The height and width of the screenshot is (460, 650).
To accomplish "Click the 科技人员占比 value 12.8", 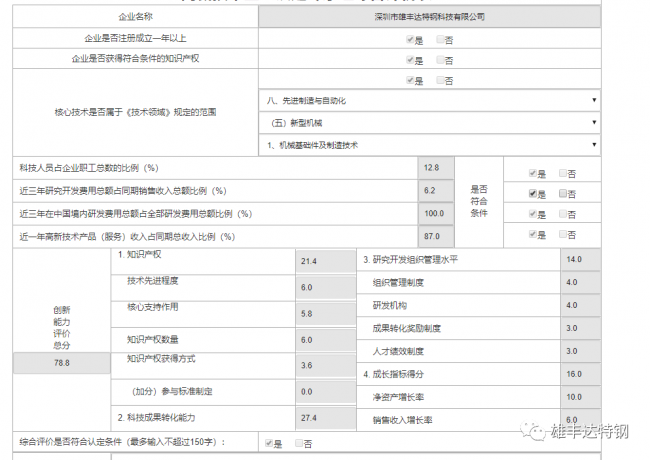I will (436, 168).
